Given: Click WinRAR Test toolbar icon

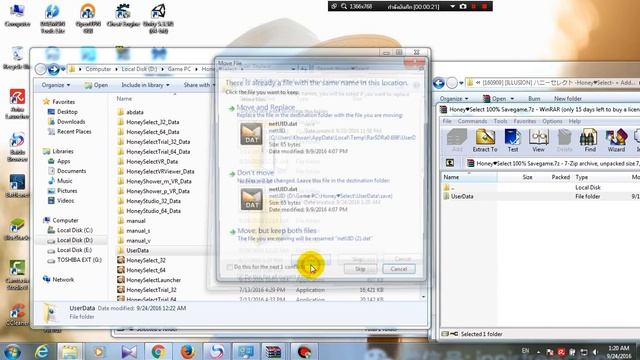Looking at the screenshot, I should pos(513,140).
